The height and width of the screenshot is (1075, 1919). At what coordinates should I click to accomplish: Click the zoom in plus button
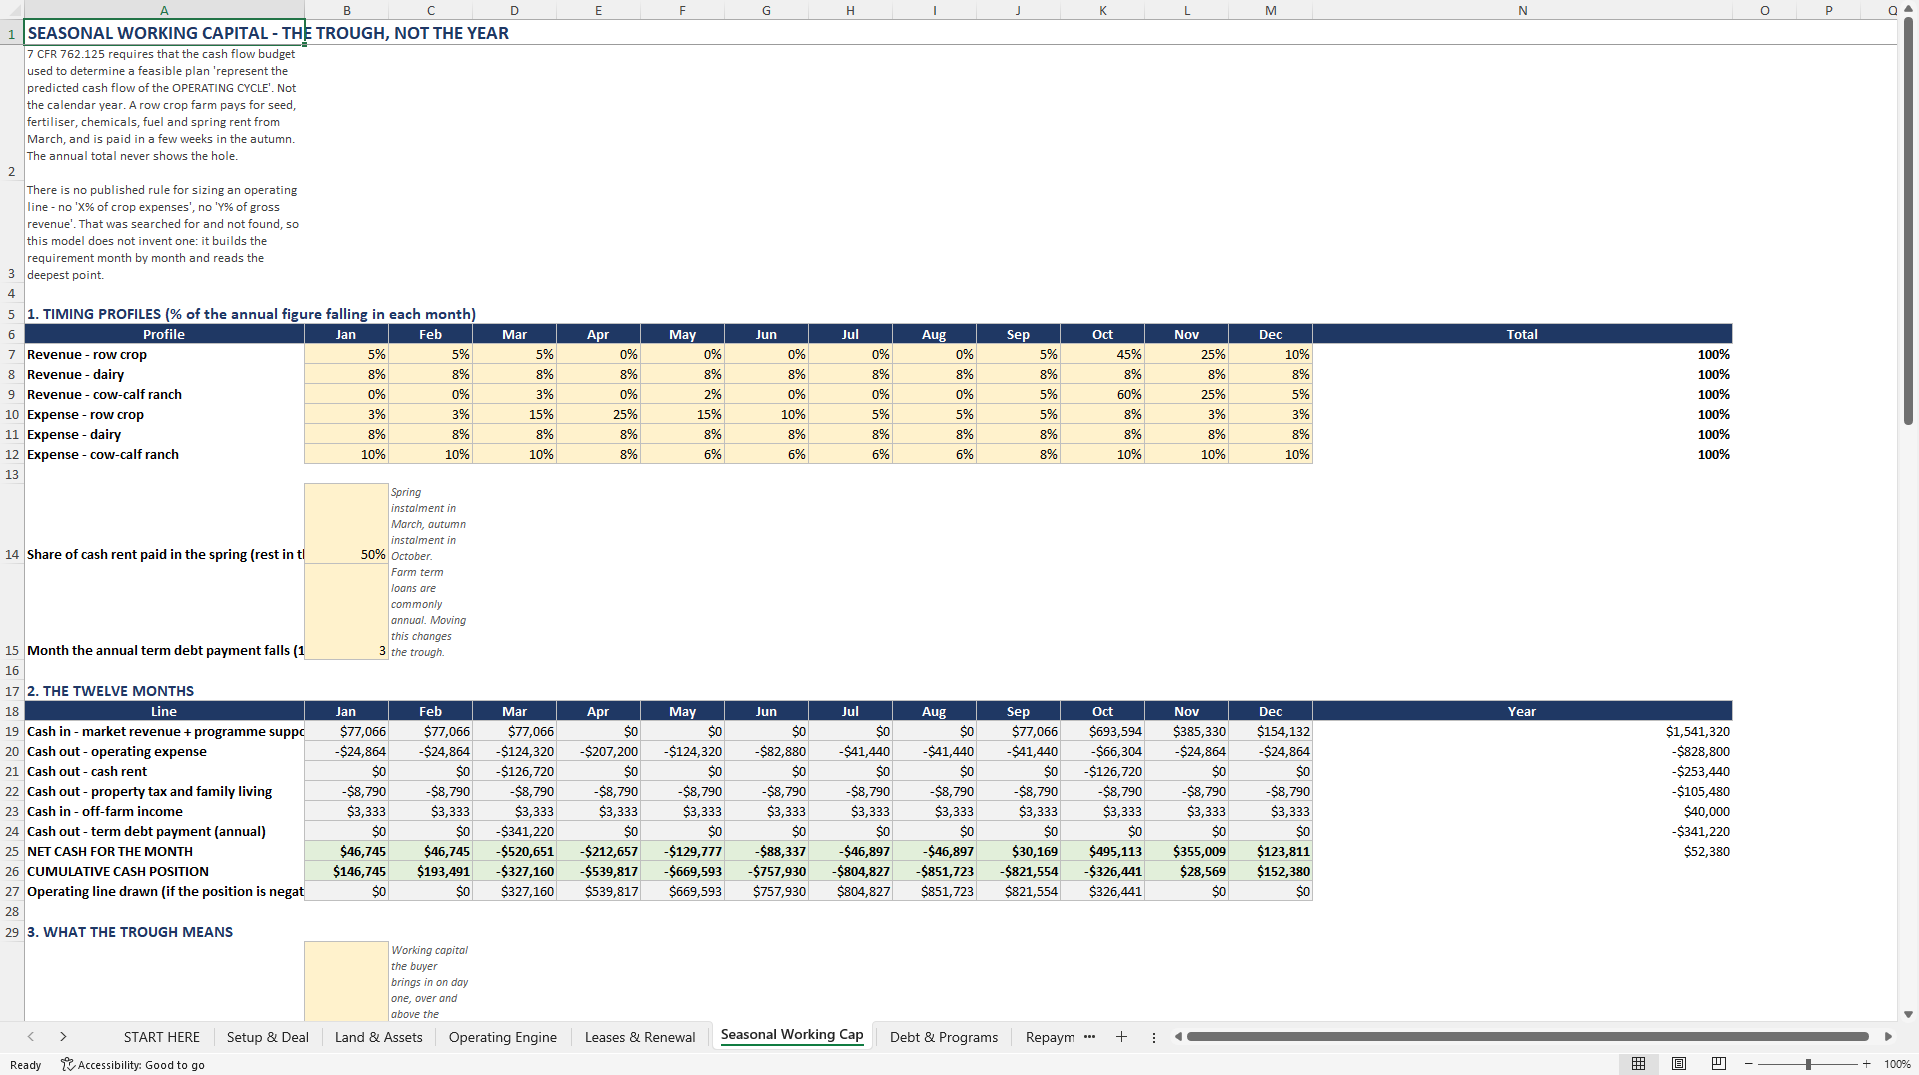(x=1866, y=1064)
